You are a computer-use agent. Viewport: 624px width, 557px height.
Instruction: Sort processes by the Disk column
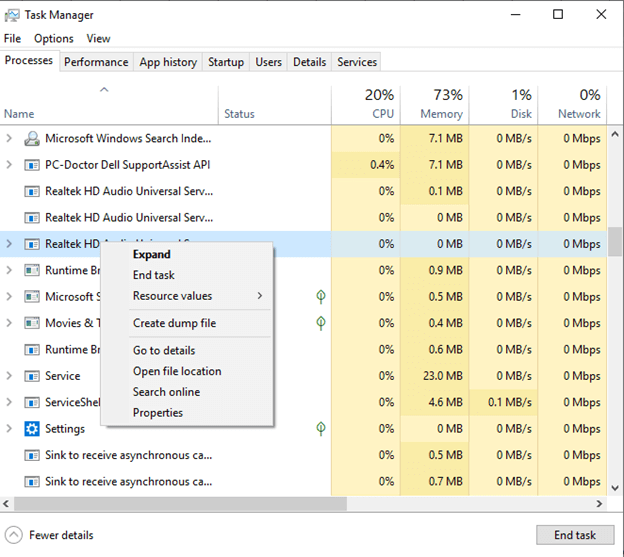[x=503, y=105]
